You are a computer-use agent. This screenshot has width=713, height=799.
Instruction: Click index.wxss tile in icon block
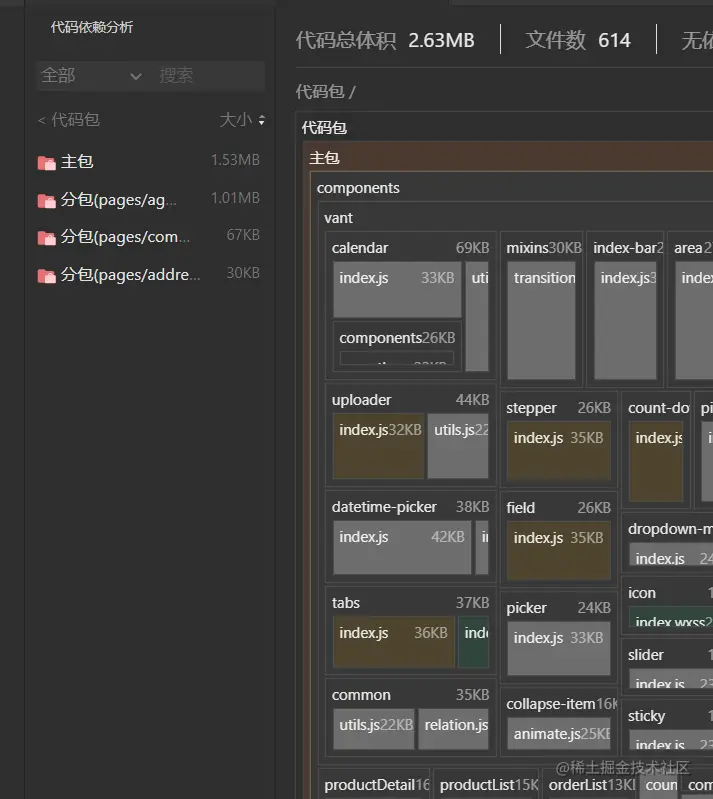[x=671, y=617]
